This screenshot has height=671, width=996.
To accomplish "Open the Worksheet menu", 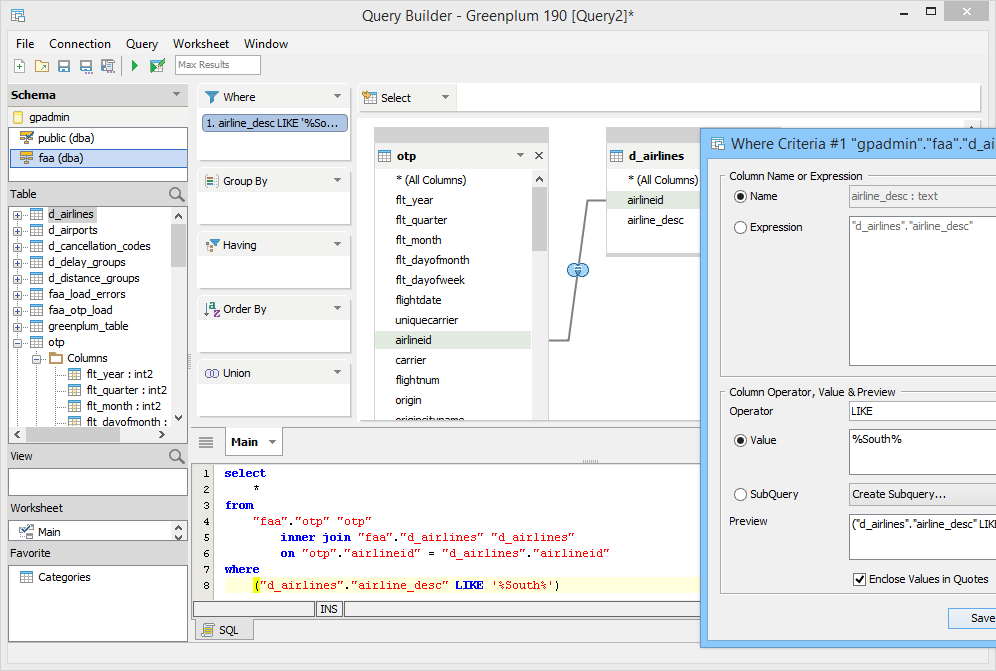I will point(201,44).
